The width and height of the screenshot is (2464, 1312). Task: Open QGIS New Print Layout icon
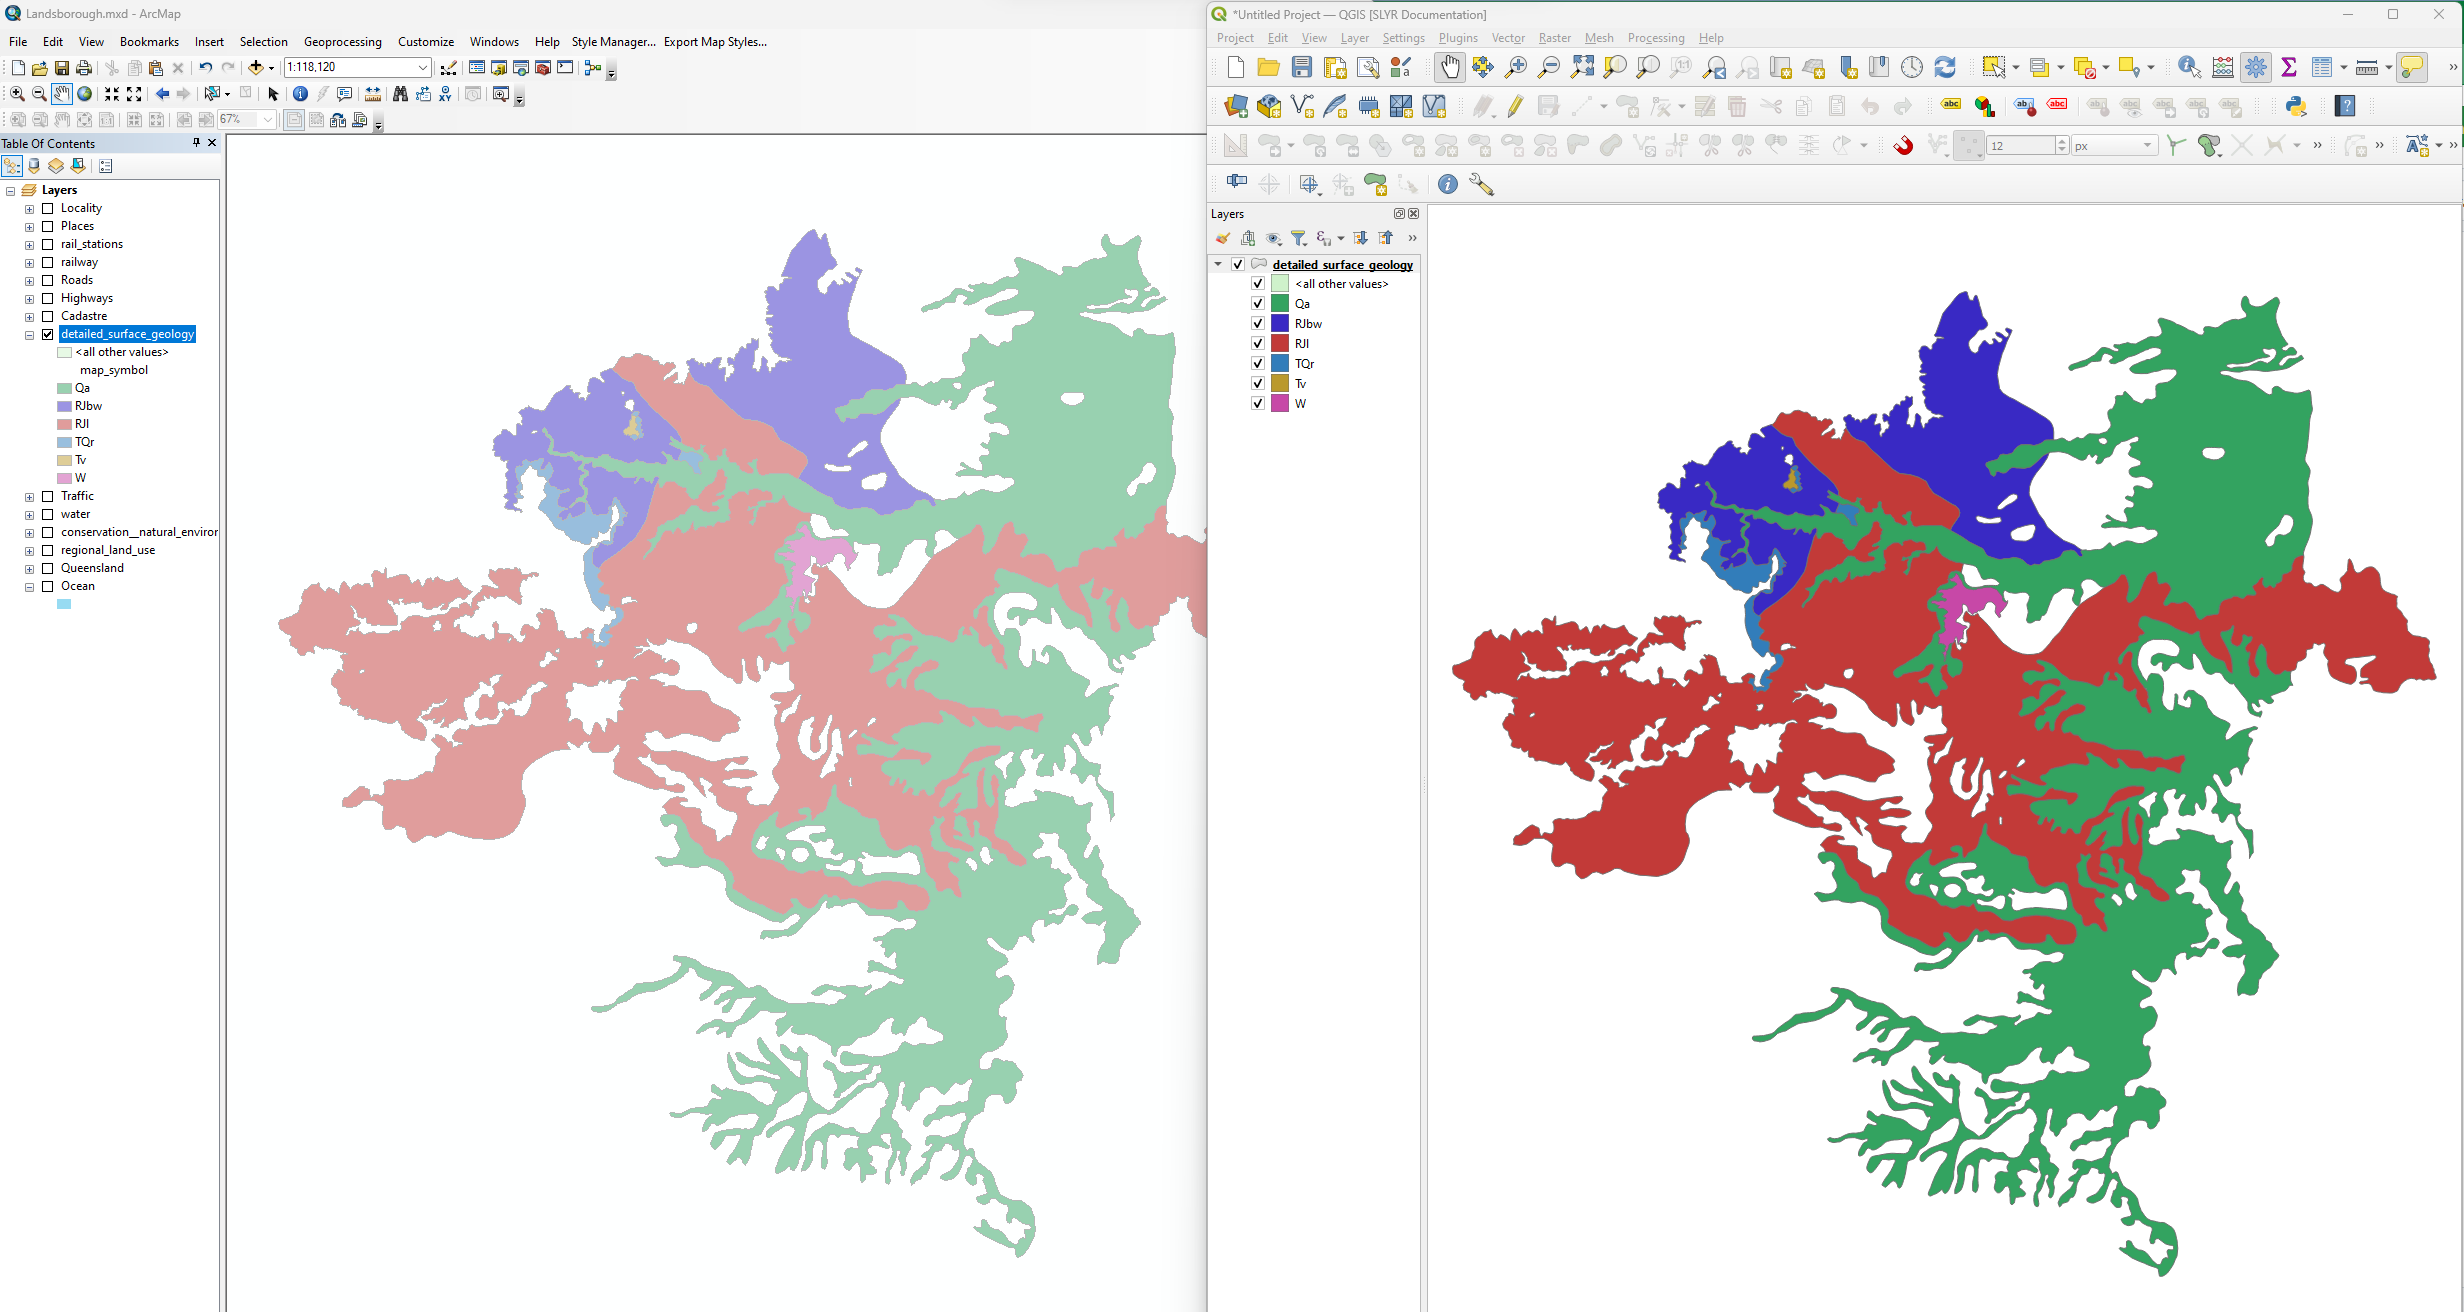[x=1335, y=67]
